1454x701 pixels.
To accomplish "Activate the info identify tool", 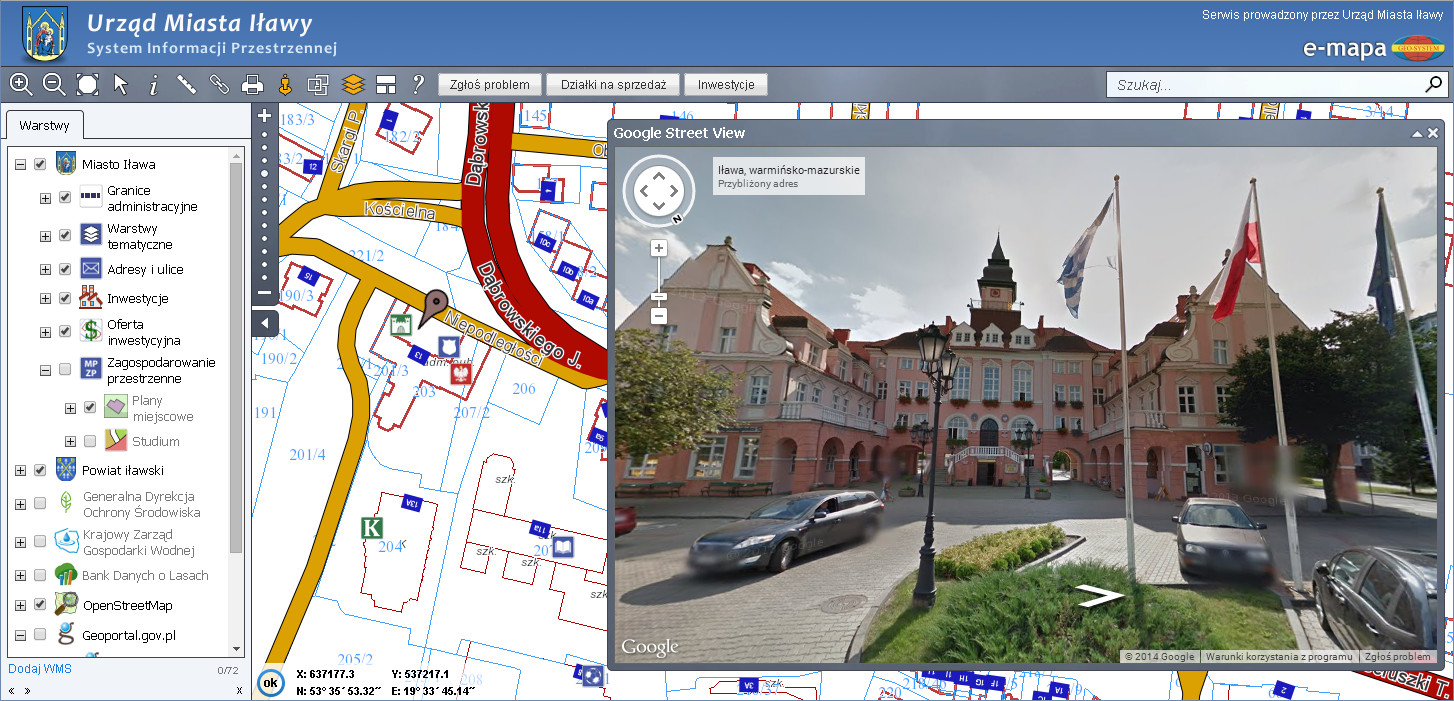I will point(153,85).
